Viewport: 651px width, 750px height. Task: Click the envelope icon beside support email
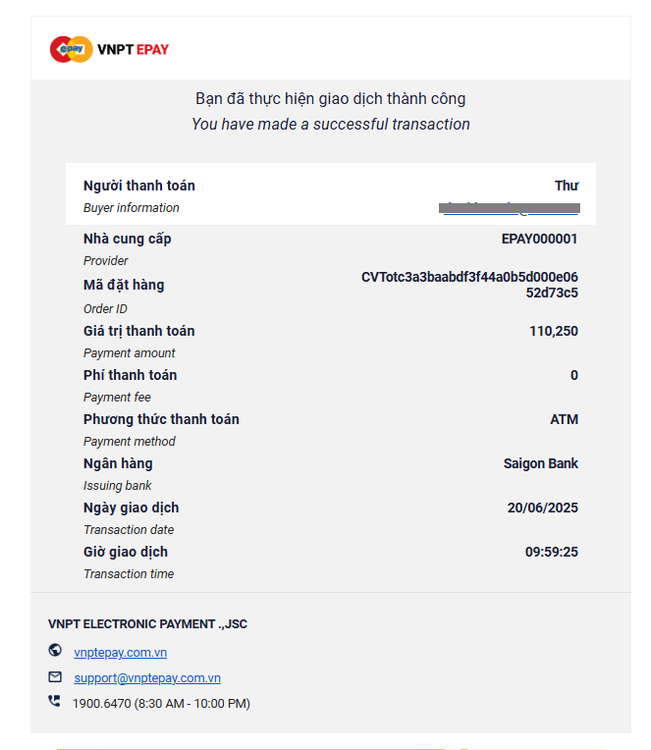coord(55,677)
